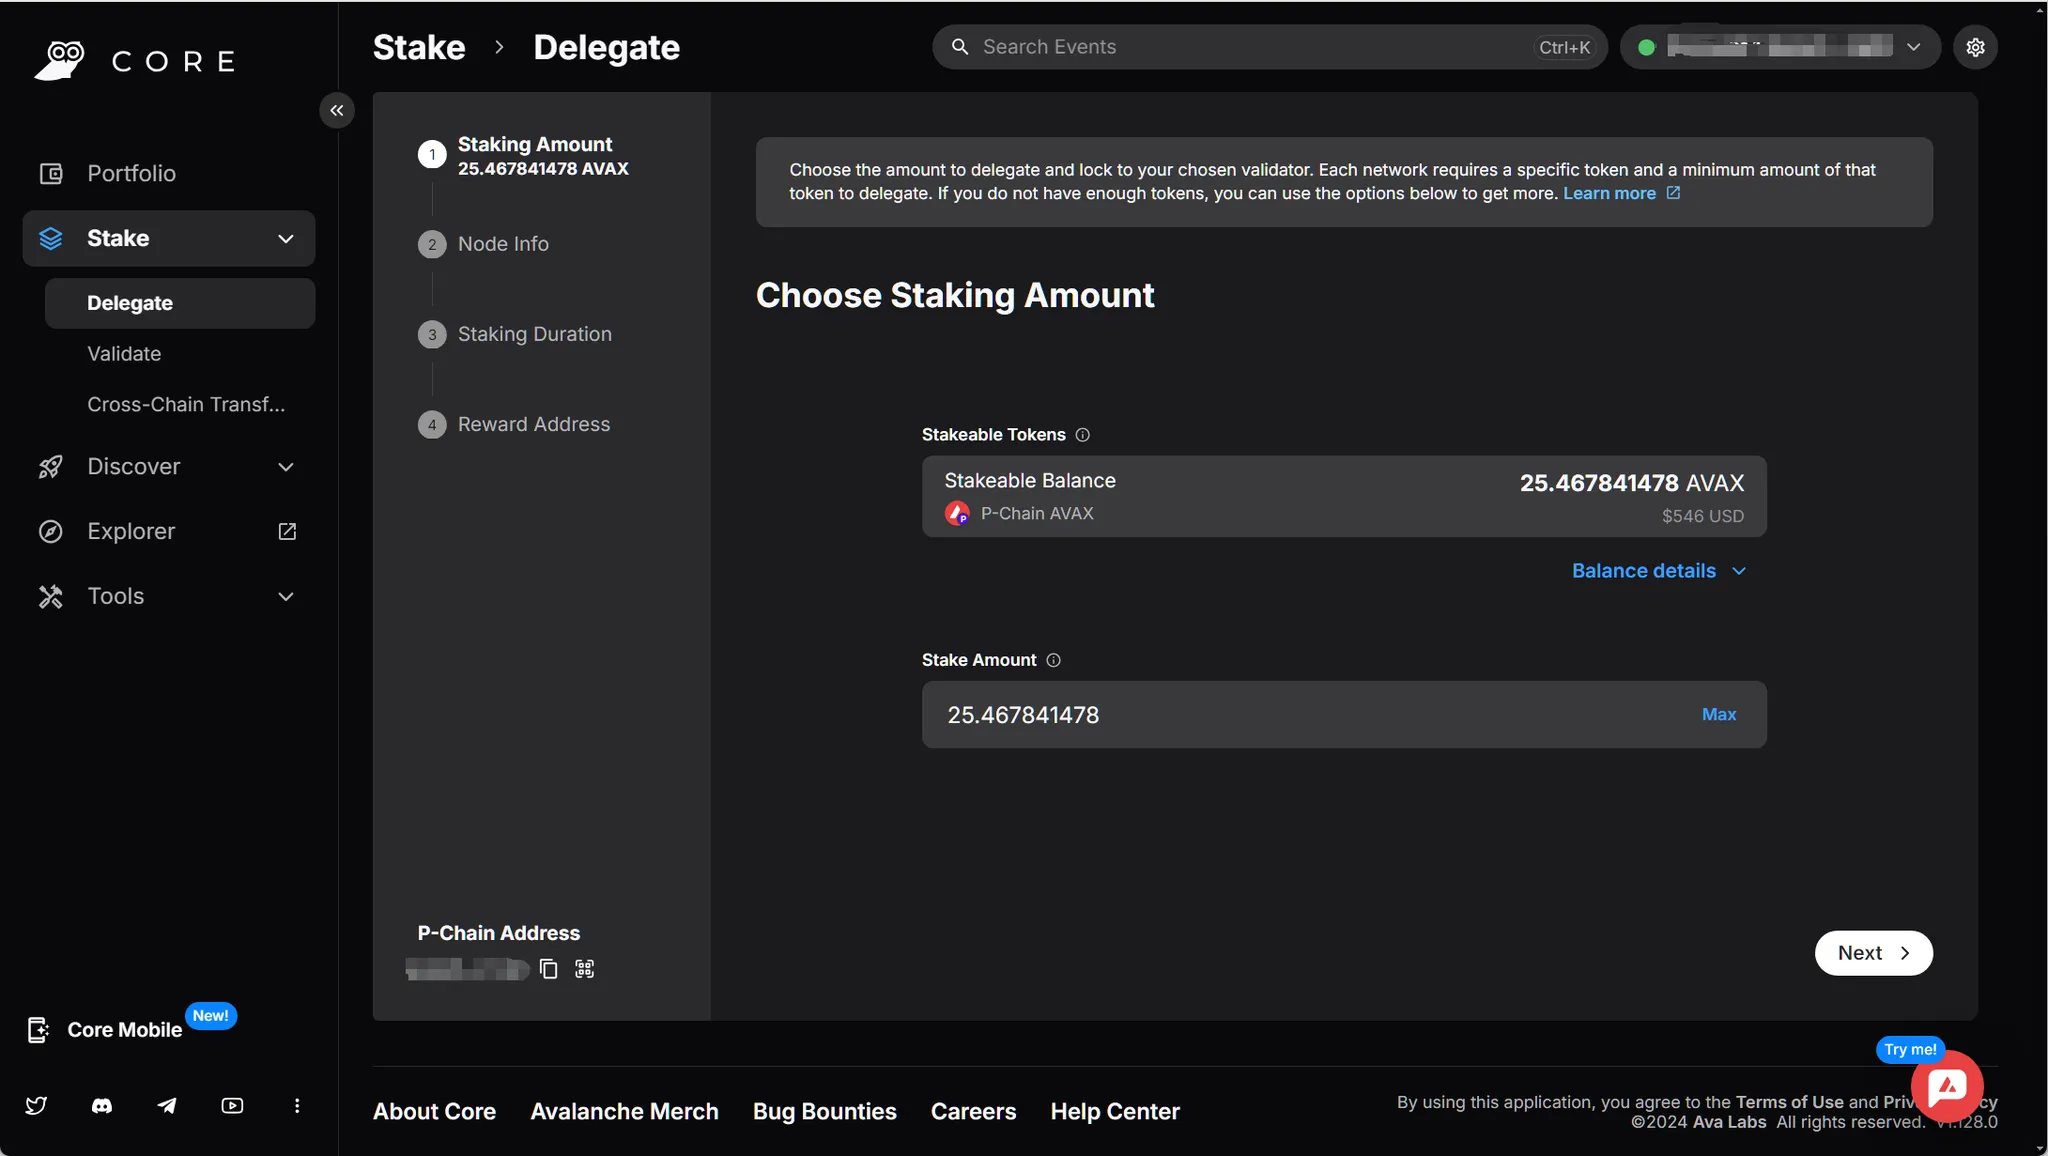Screen dimensions: 2048x1156
Task: Click Max to stake full balance
Action: point(1718,714)
